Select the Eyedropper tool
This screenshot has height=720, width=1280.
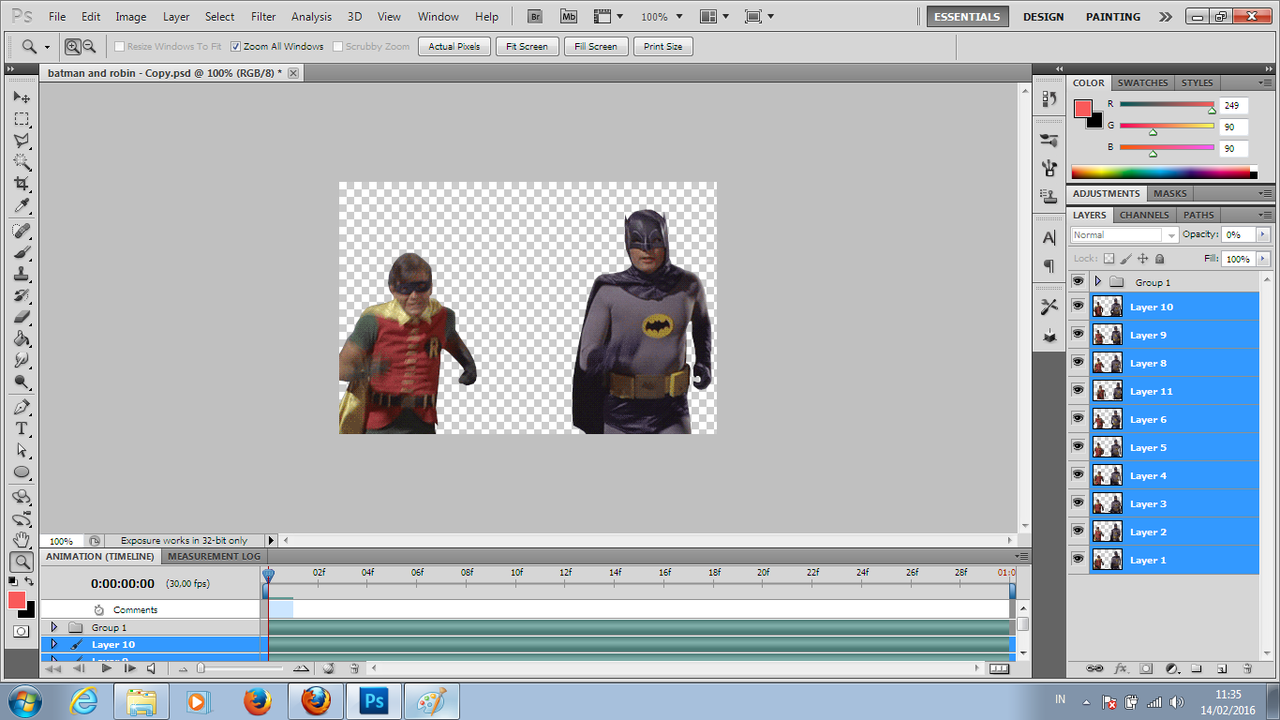[21, 207]
